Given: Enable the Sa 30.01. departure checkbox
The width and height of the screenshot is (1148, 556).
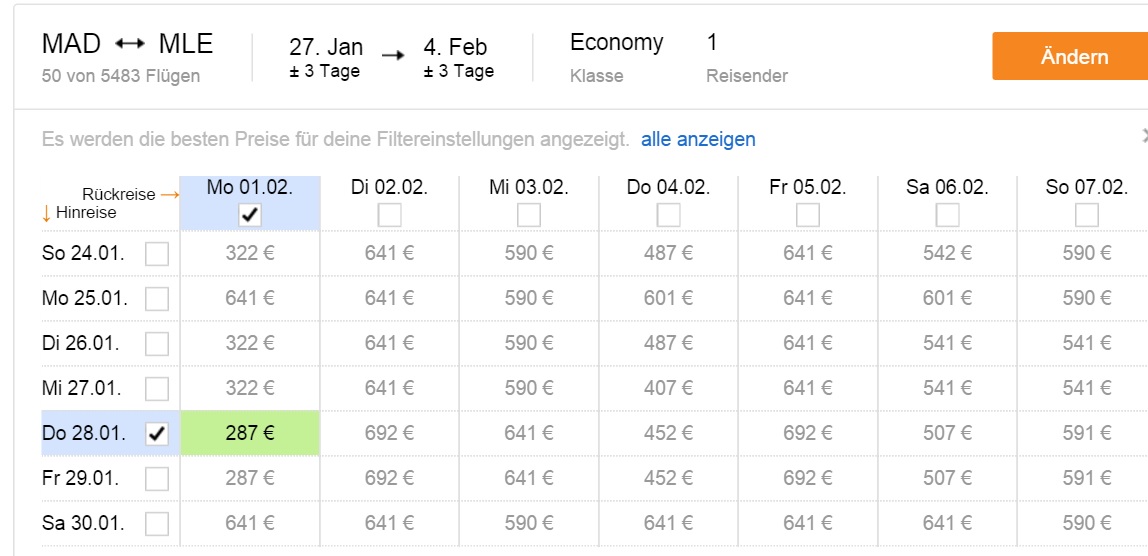Looking at the screenshot, I should pos(157,524).
